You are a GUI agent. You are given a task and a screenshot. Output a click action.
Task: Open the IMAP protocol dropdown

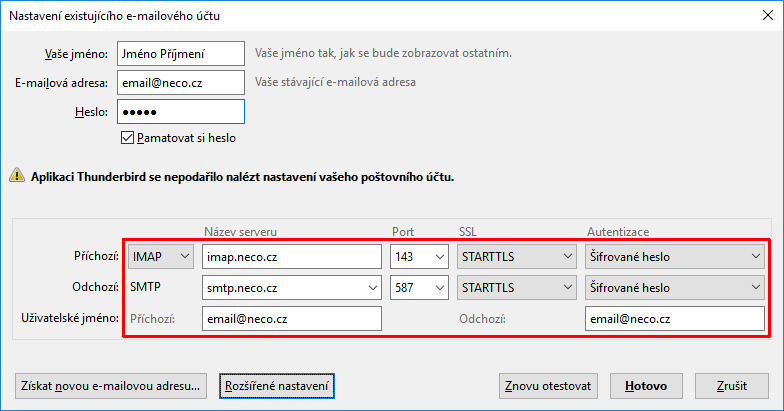pos(161,257)
